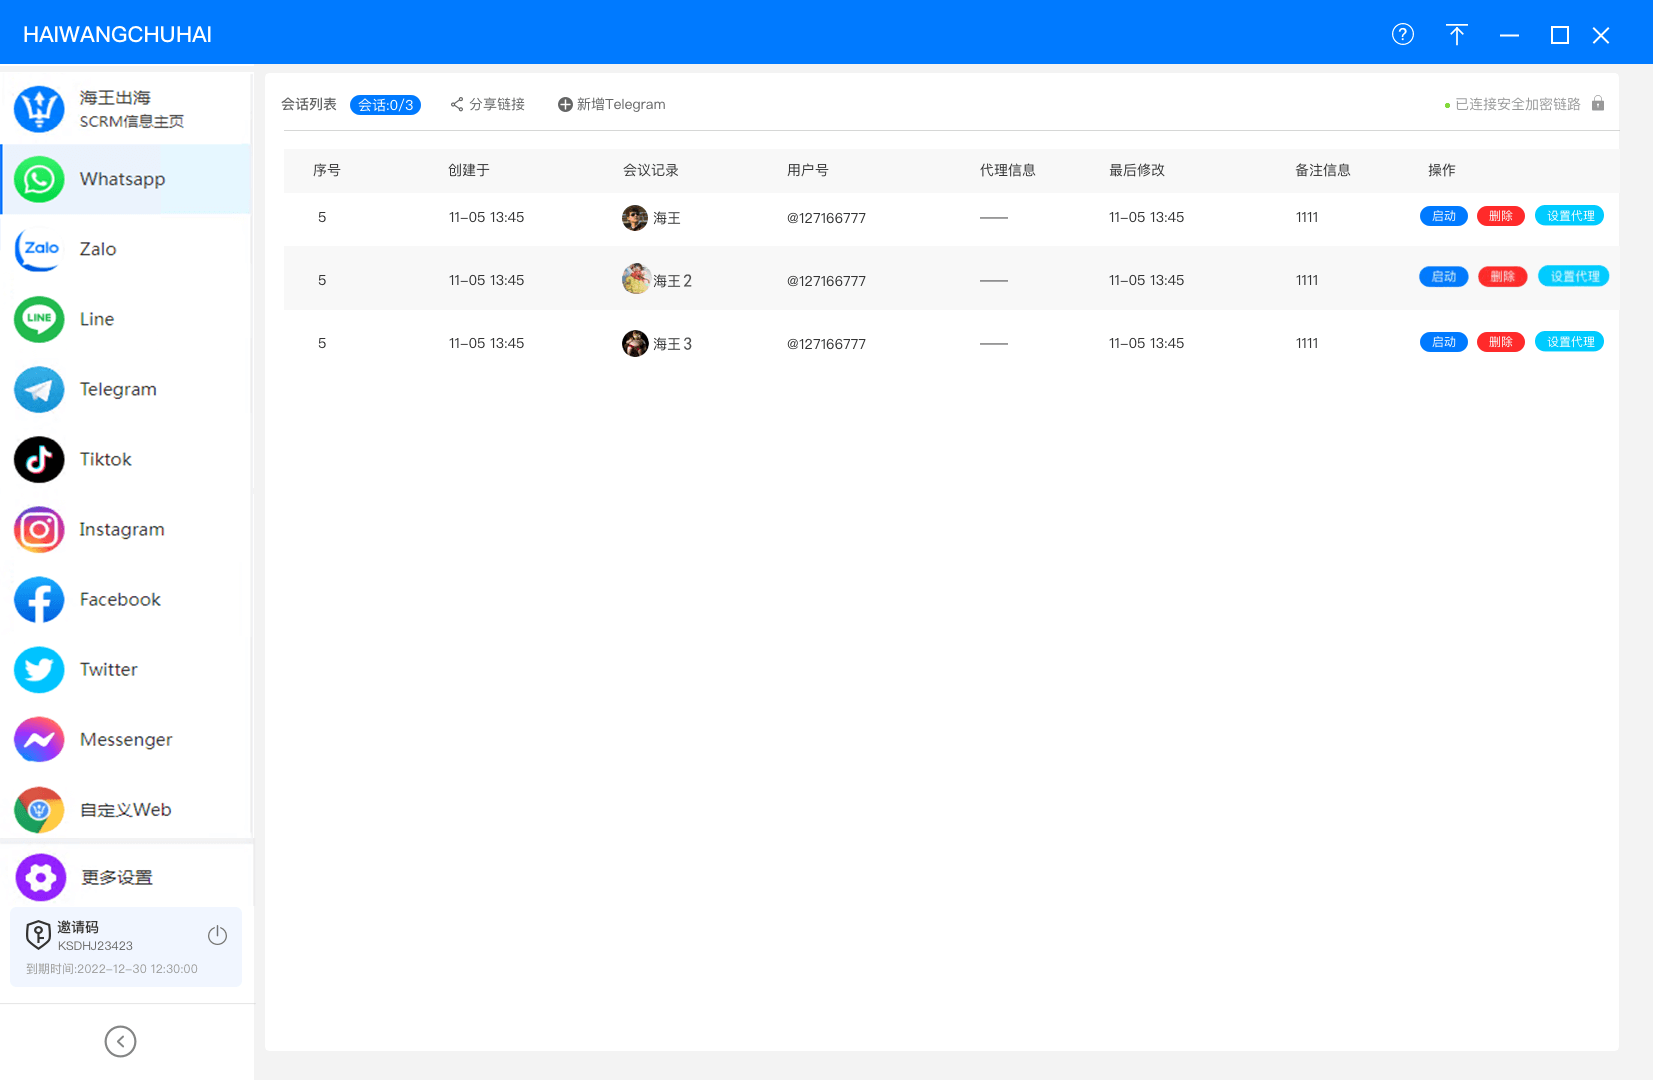Screen dimensions: 1653x1080
Task: Select the Line messenger icon
Action: pos(39,319)
